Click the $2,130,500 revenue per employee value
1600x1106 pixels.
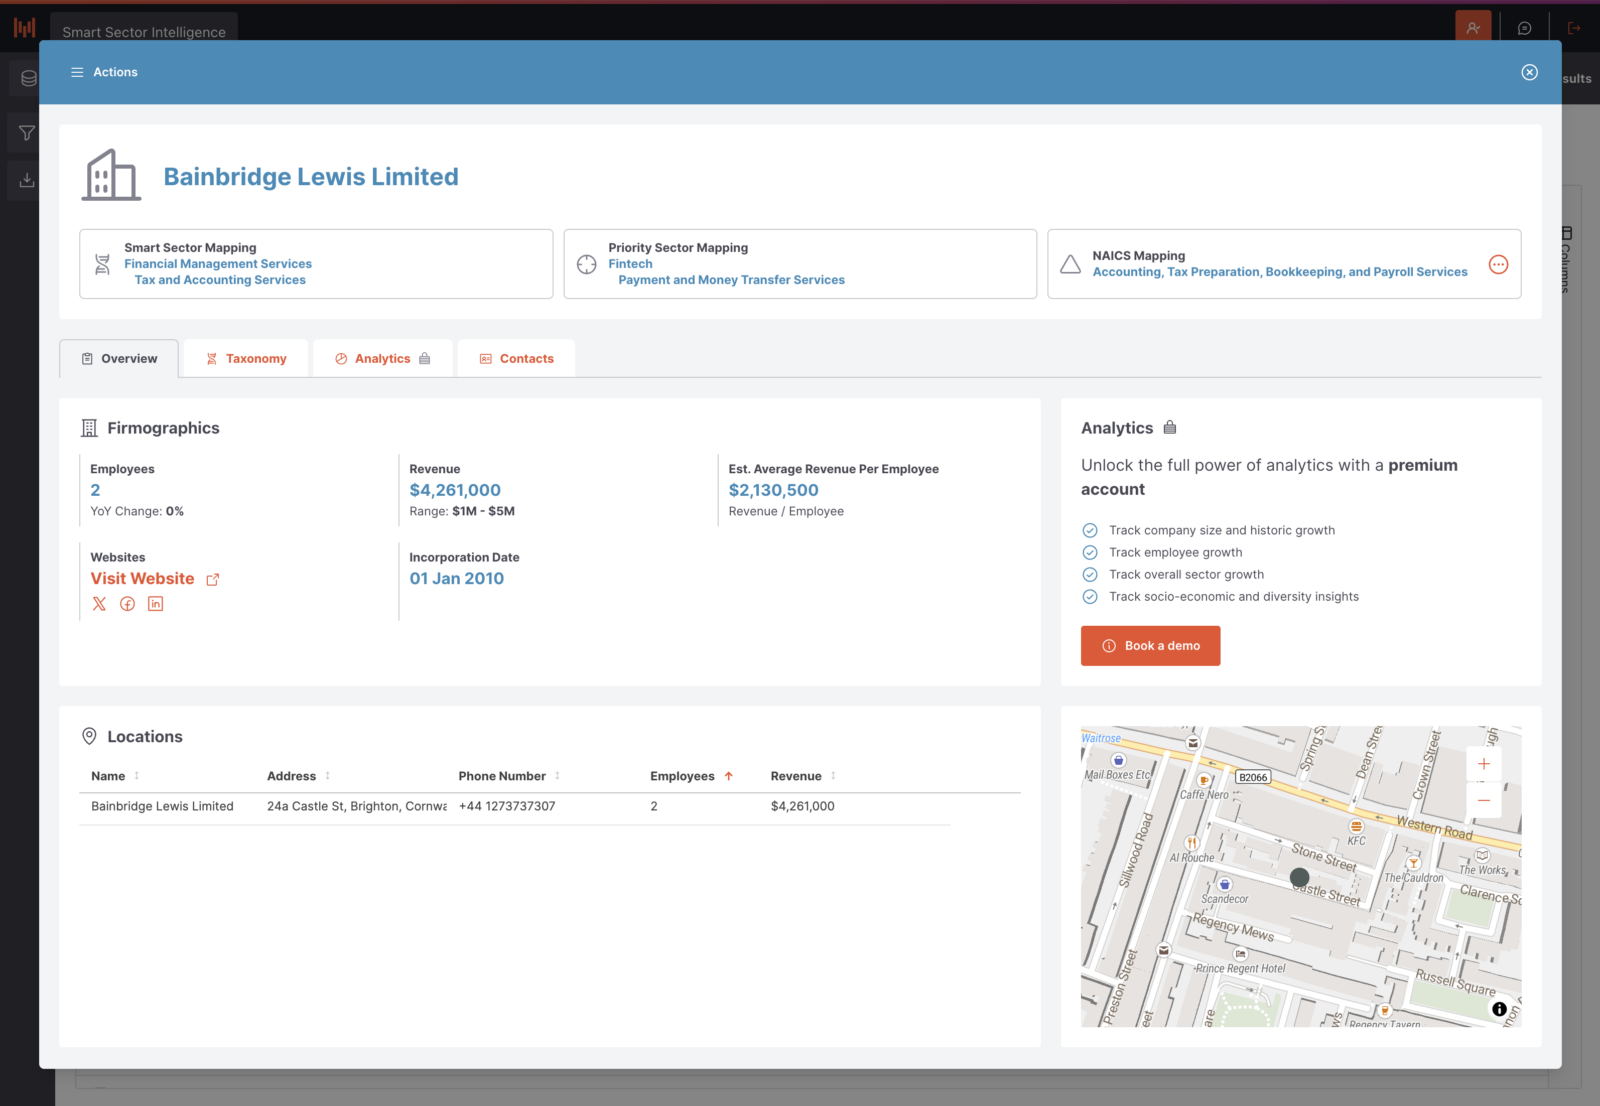773,490
